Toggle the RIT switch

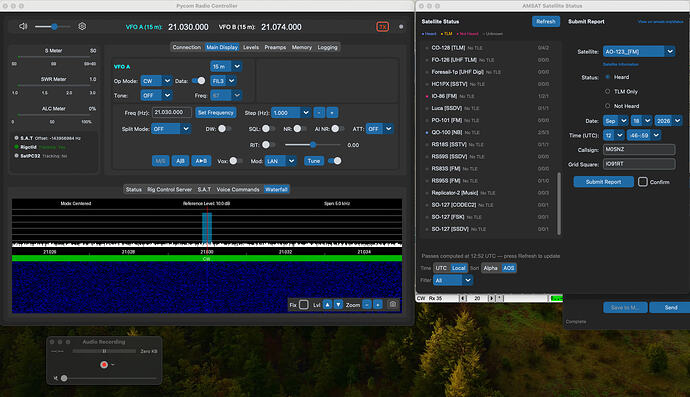[x=268, y=144]
